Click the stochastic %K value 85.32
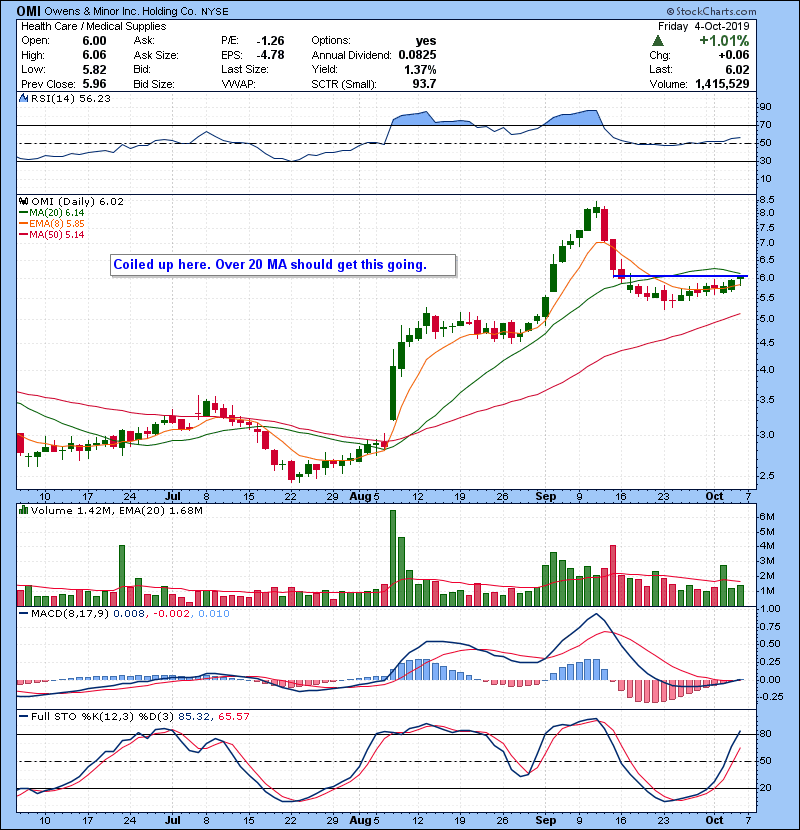This screenshot has height=830, width=800. tap(194, 716)
